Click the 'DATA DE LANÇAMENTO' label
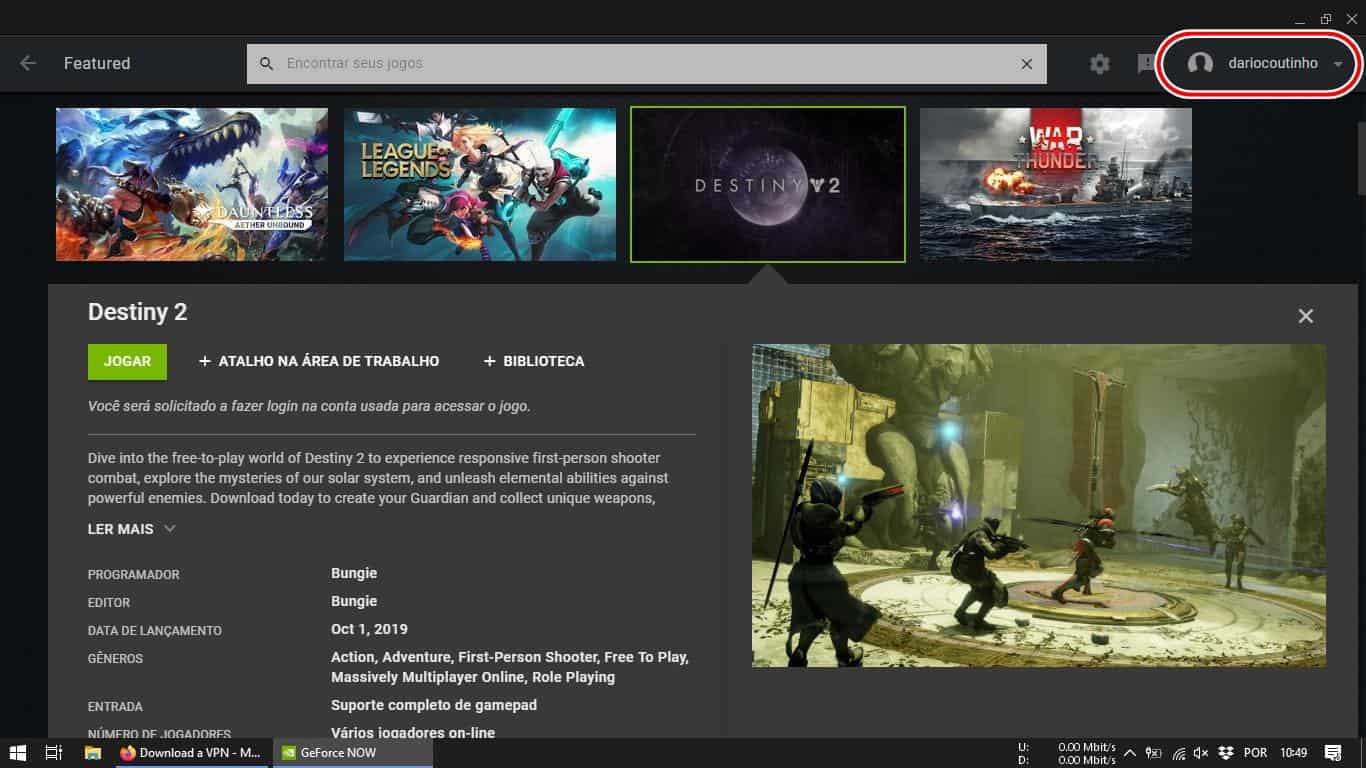This screenshot has height=768, width=1366. (x=155, y=631)
